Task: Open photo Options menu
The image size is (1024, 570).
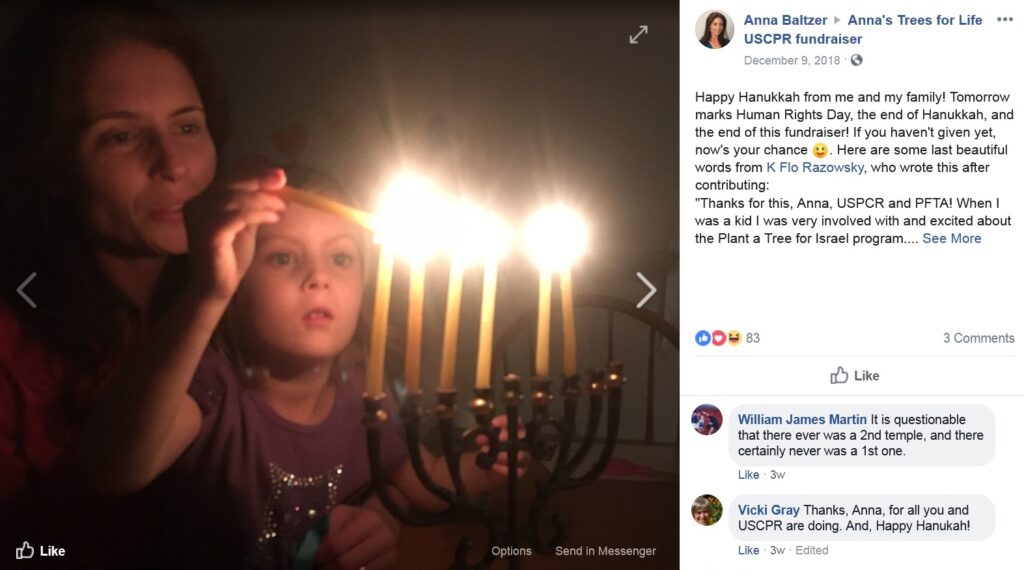Action: (x=511, y=550)
